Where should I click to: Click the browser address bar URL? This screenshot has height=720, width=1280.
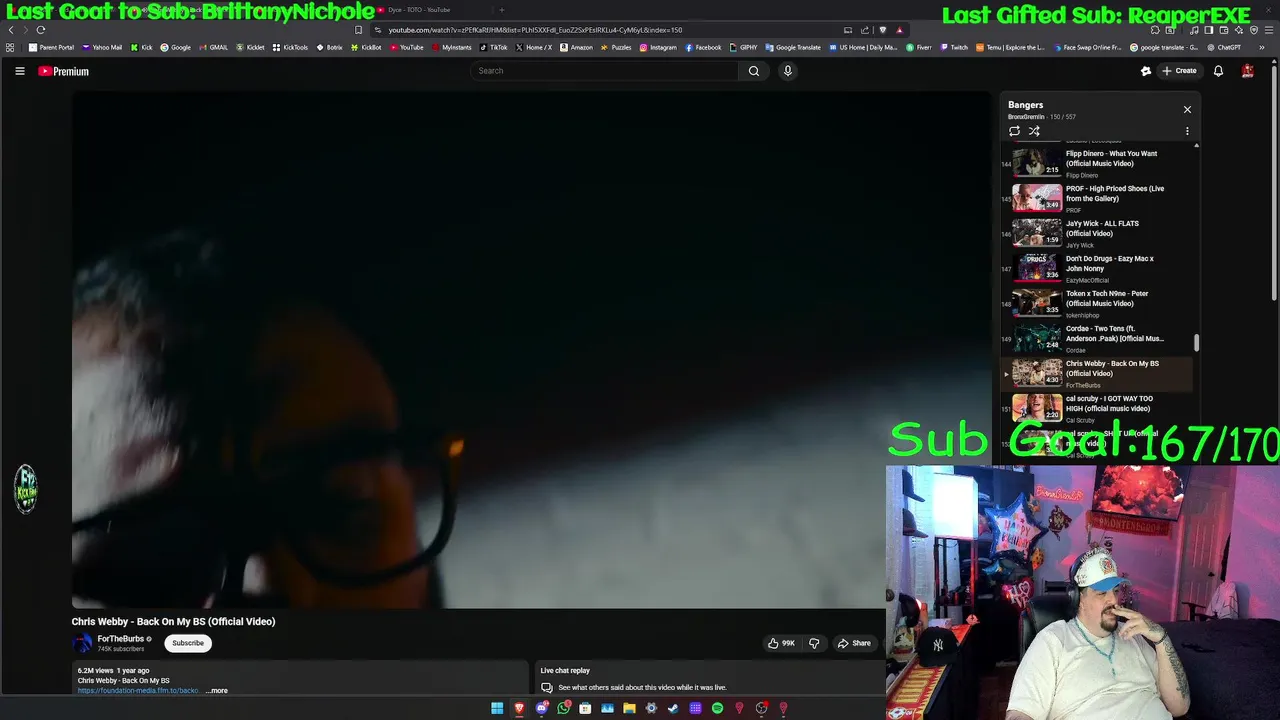pos(535,30)
